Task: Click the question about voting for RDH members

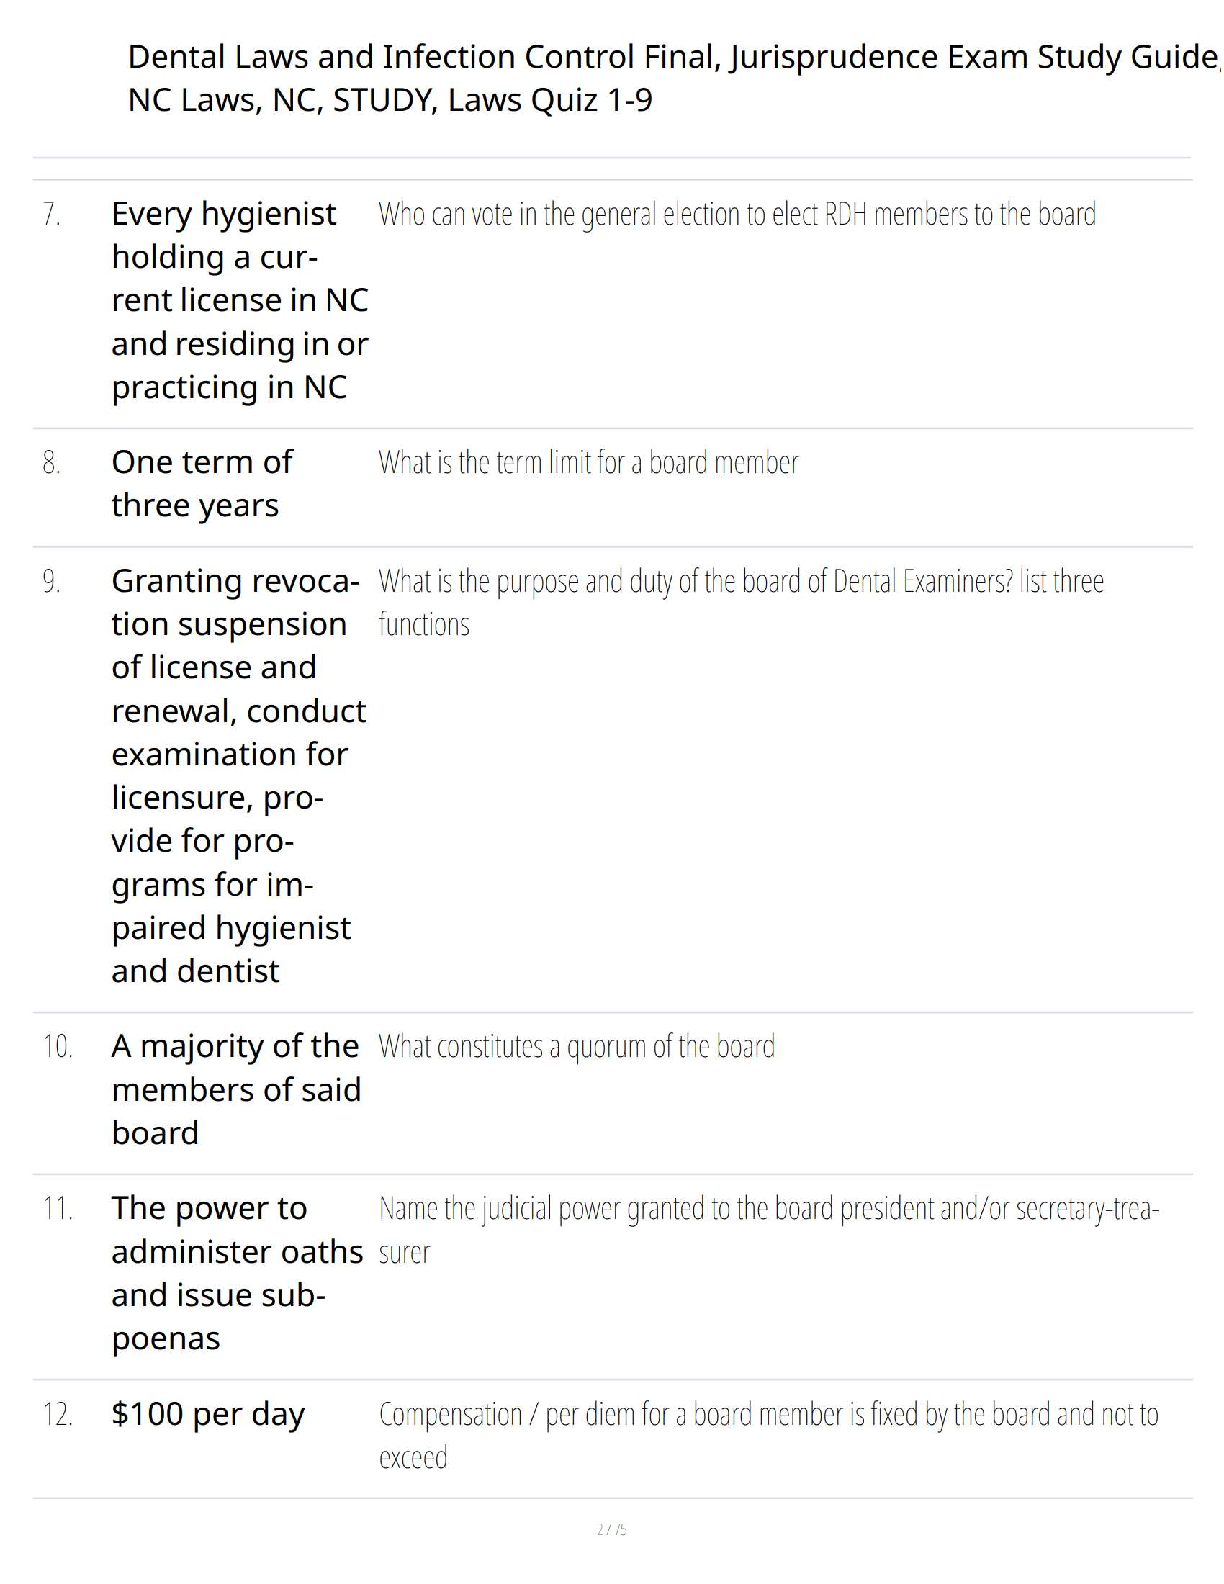Action: 737,215
